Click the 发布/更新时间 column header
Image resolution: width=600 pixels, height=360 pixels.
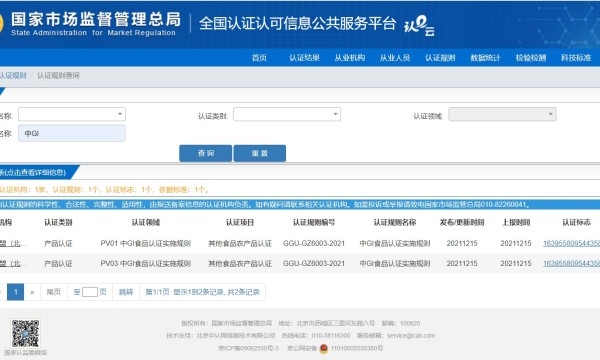462,222
